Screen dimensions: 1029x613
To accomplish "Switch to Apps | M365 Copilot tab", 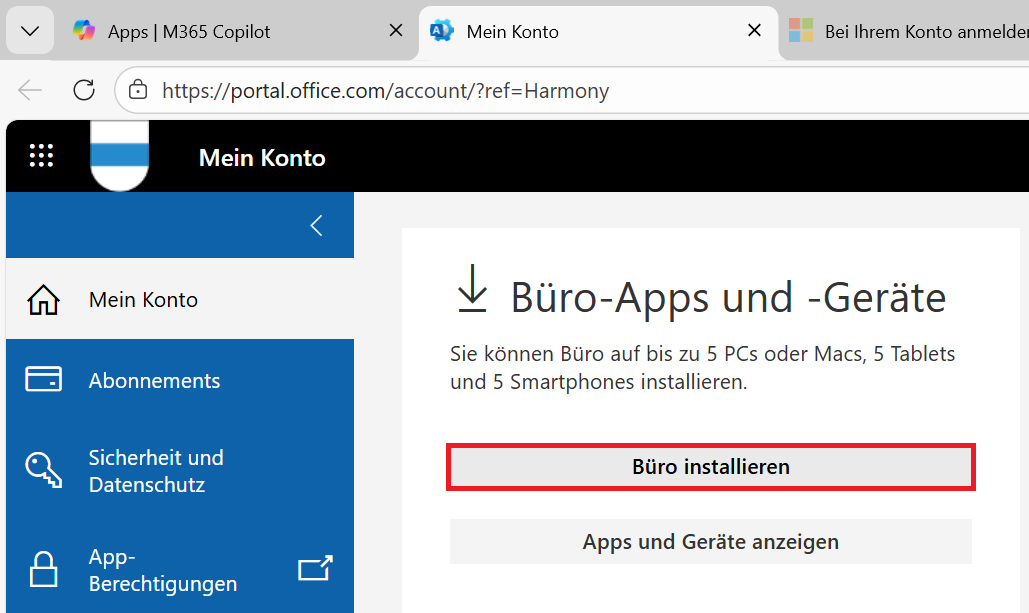I will pyautogui.click(x=189, y=32).
